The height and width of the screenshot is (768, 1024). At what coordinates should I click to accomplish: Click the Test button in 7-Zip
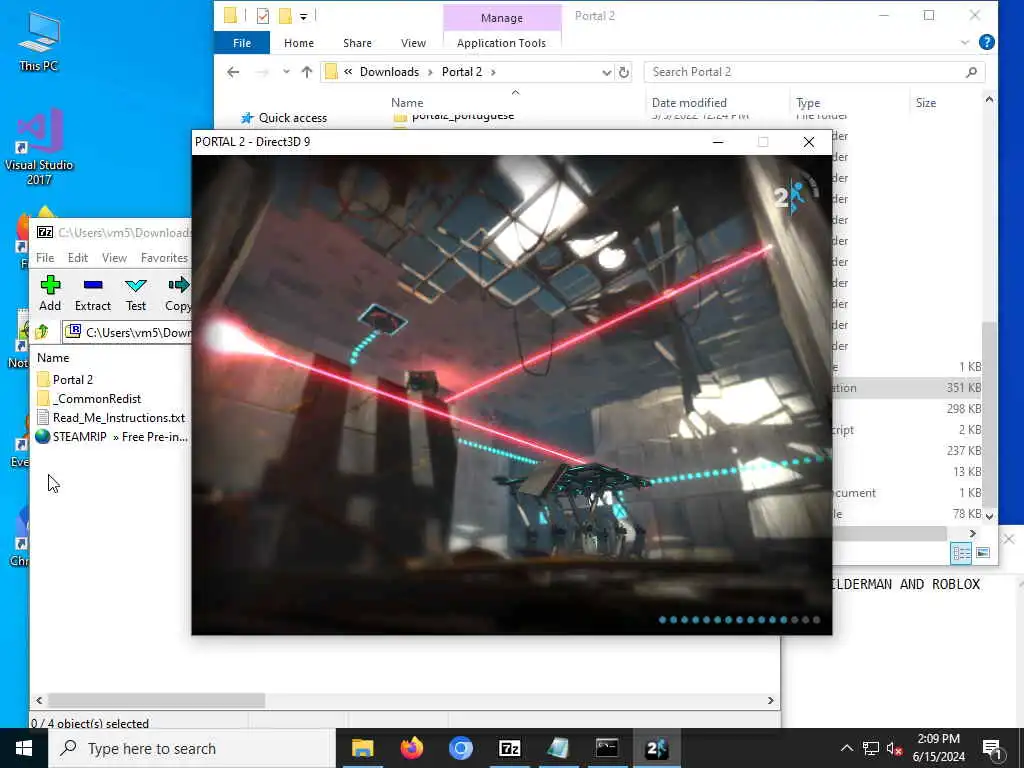coord(136,293)
